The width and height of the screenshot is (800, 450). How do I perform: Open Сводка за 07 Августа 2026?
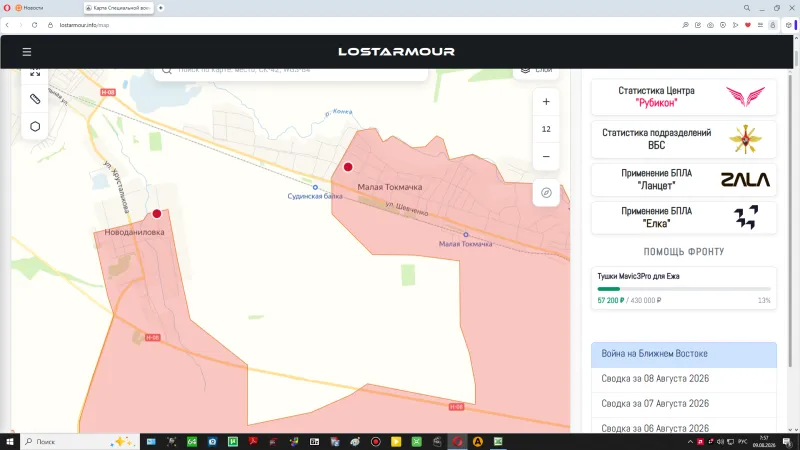tap(684, 404)
